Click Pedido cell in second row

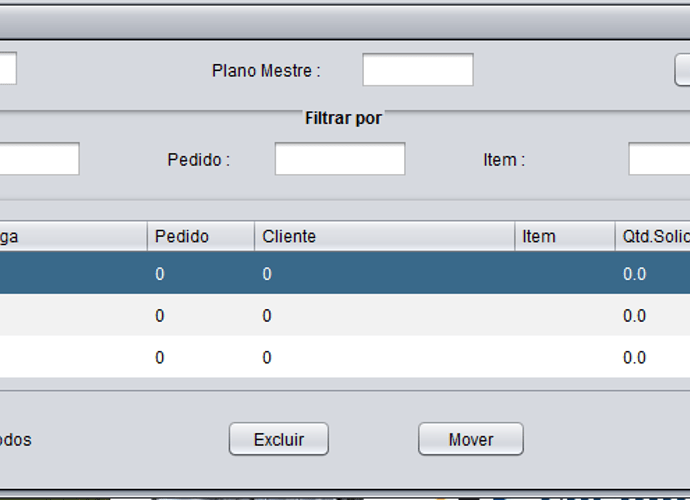201,315
